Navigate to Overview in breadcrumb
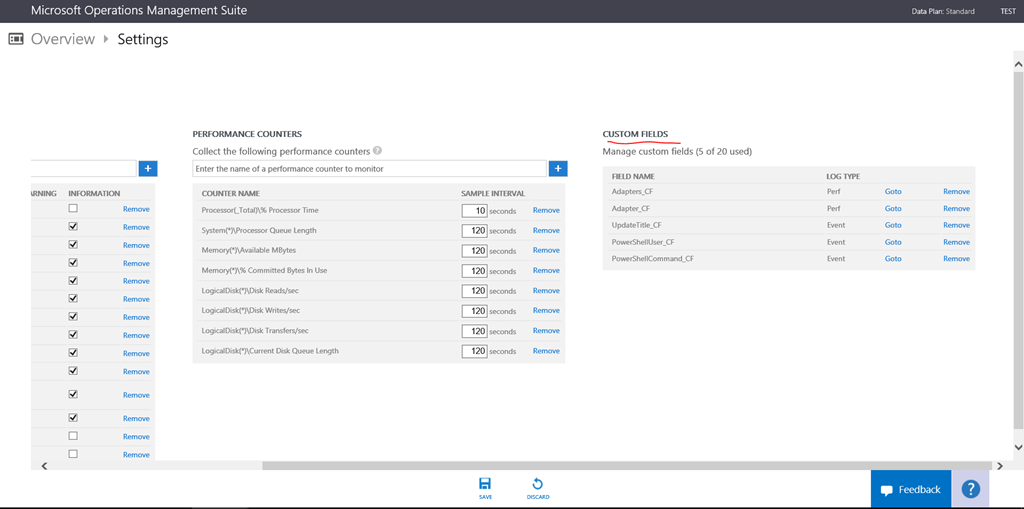This screenshot has width=1024, height=509. click(62, 39)
